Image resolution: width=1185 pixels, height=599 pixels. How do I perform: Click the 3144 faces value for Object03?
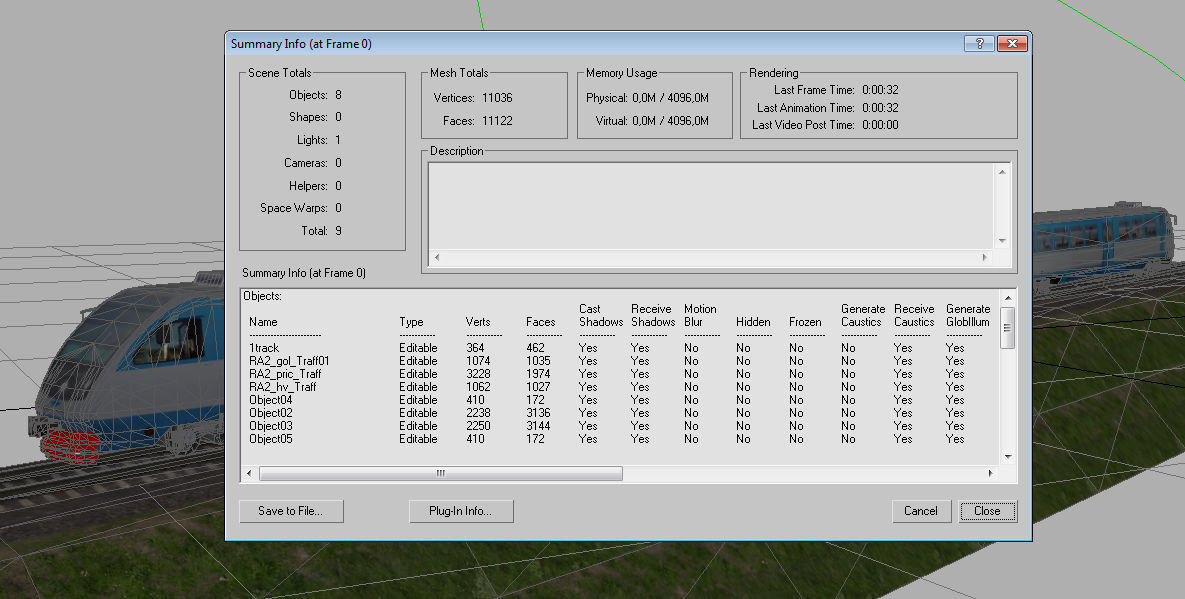pos(538,426)
